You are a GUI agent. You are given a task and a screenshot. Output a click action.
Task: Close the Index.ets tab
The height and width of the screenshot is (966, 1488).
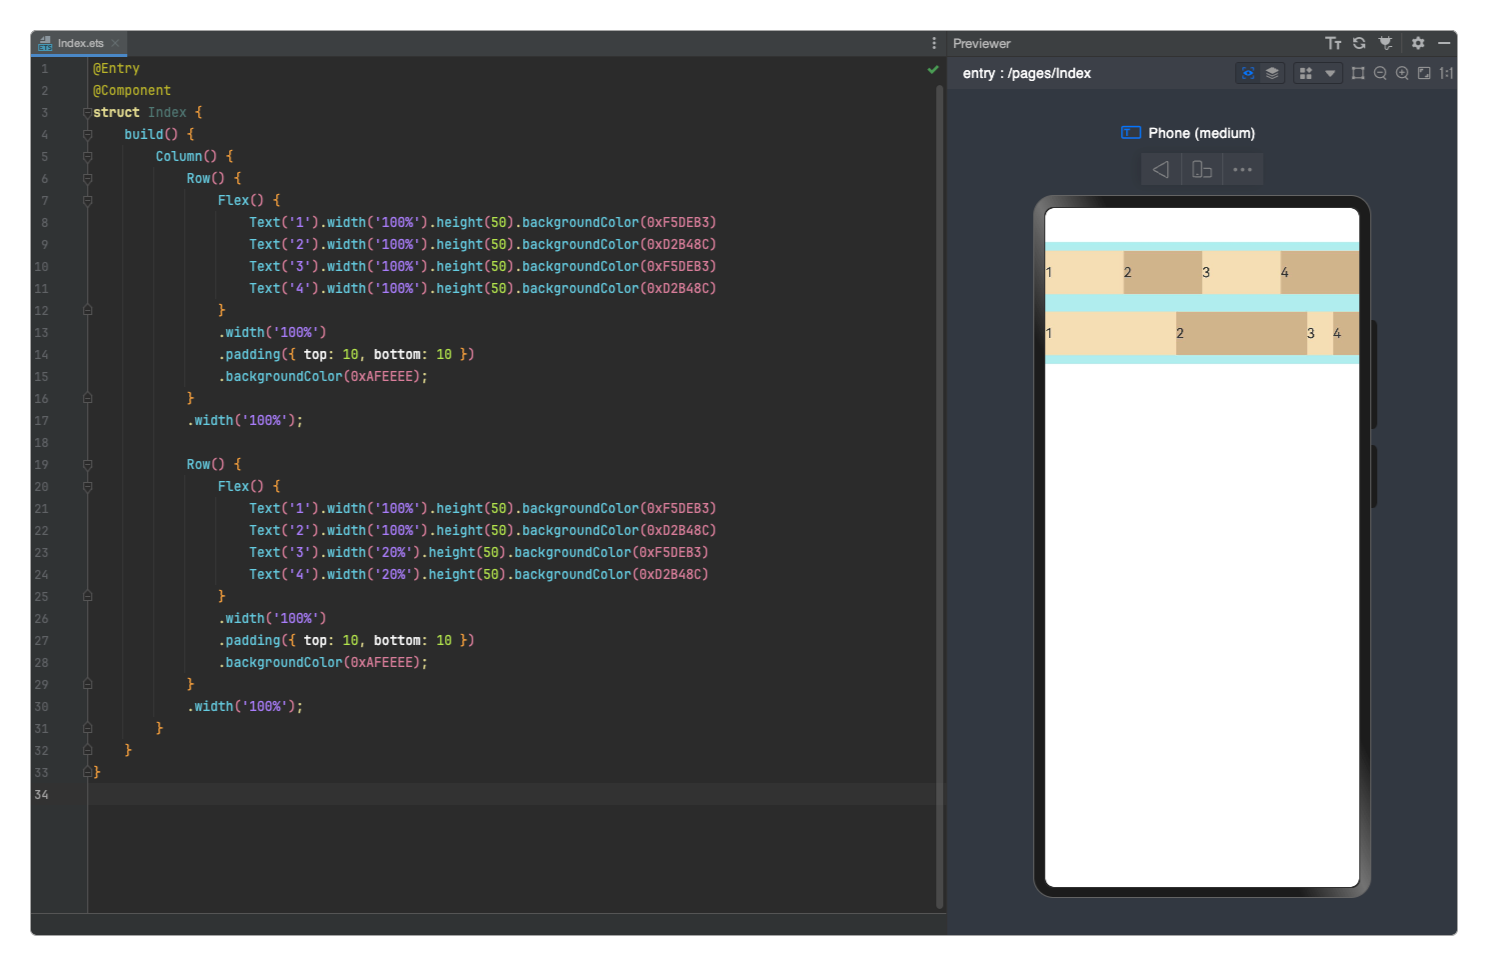click(116, 43)
